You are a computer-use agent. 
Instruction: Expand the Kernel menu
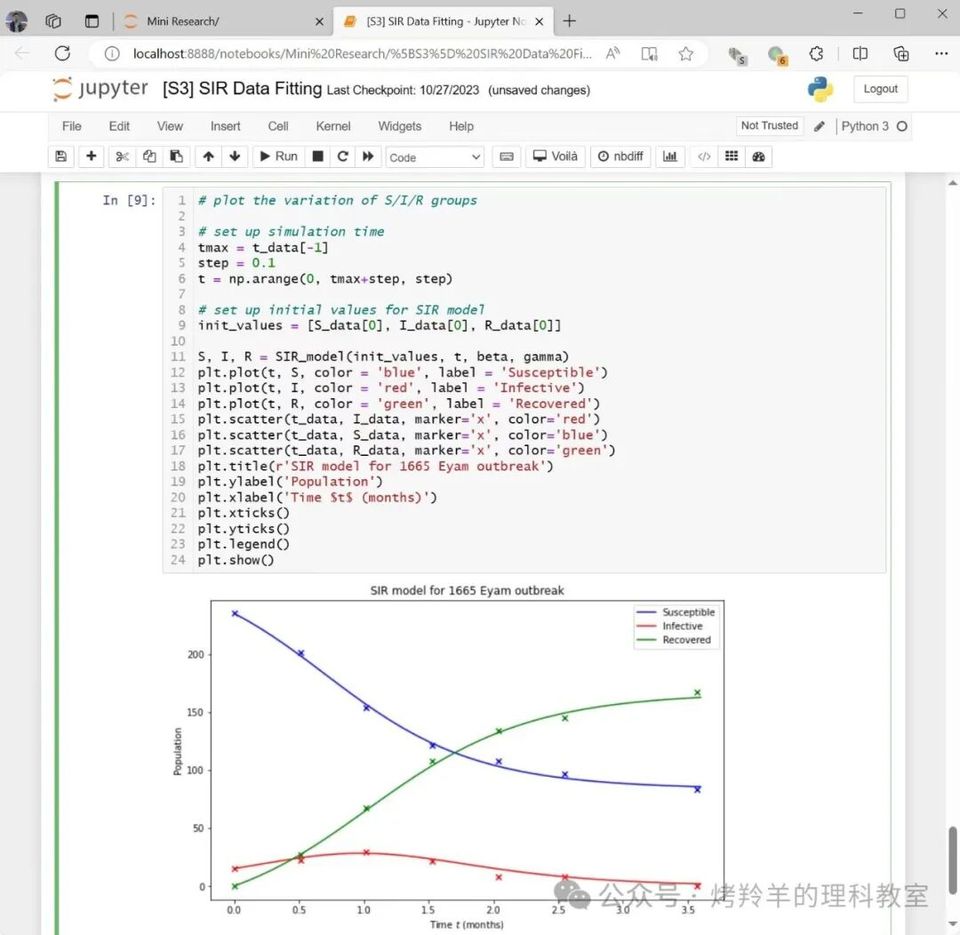click(333, 126)
